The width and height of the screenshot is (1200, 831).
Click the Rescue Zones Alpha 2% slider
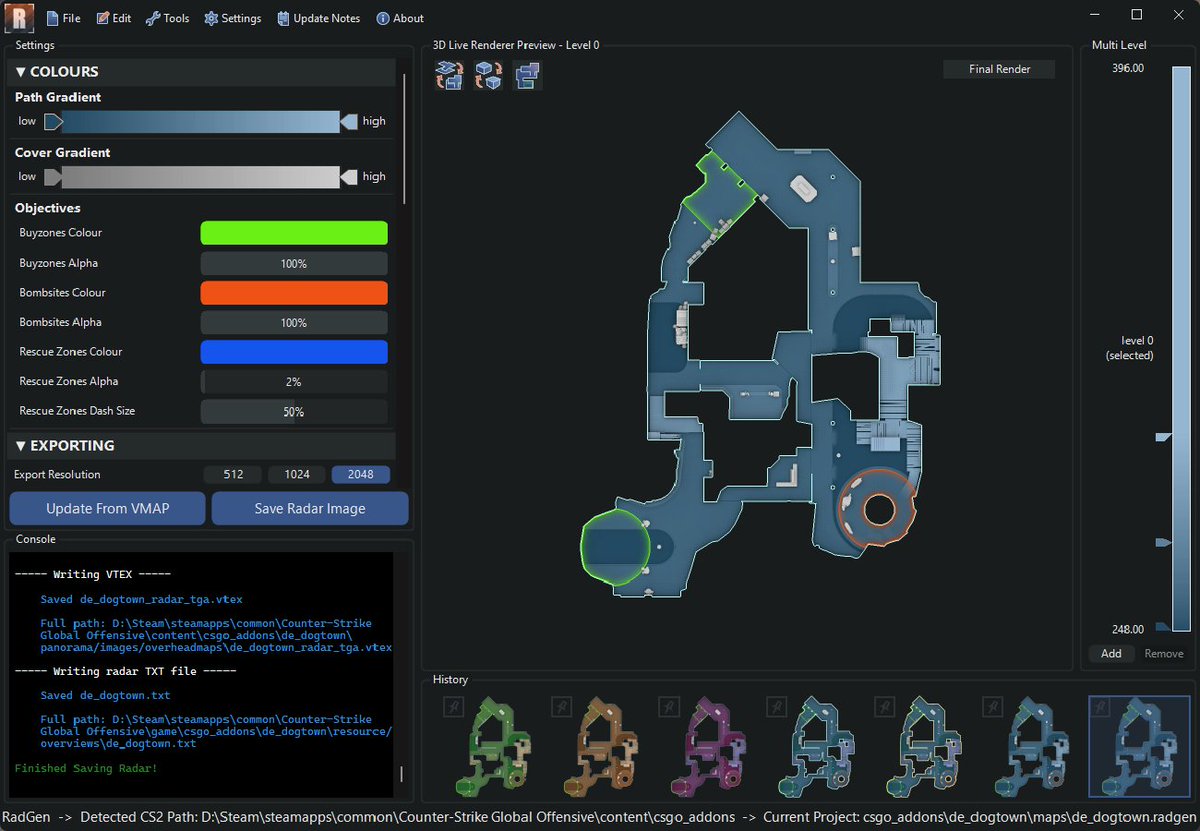click(294, 382)
